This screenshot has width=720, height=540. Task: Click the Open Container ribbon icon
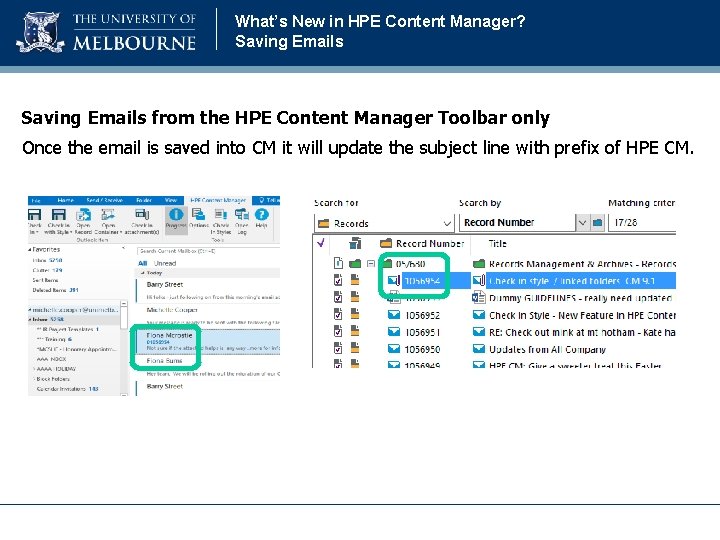point(108,214)
